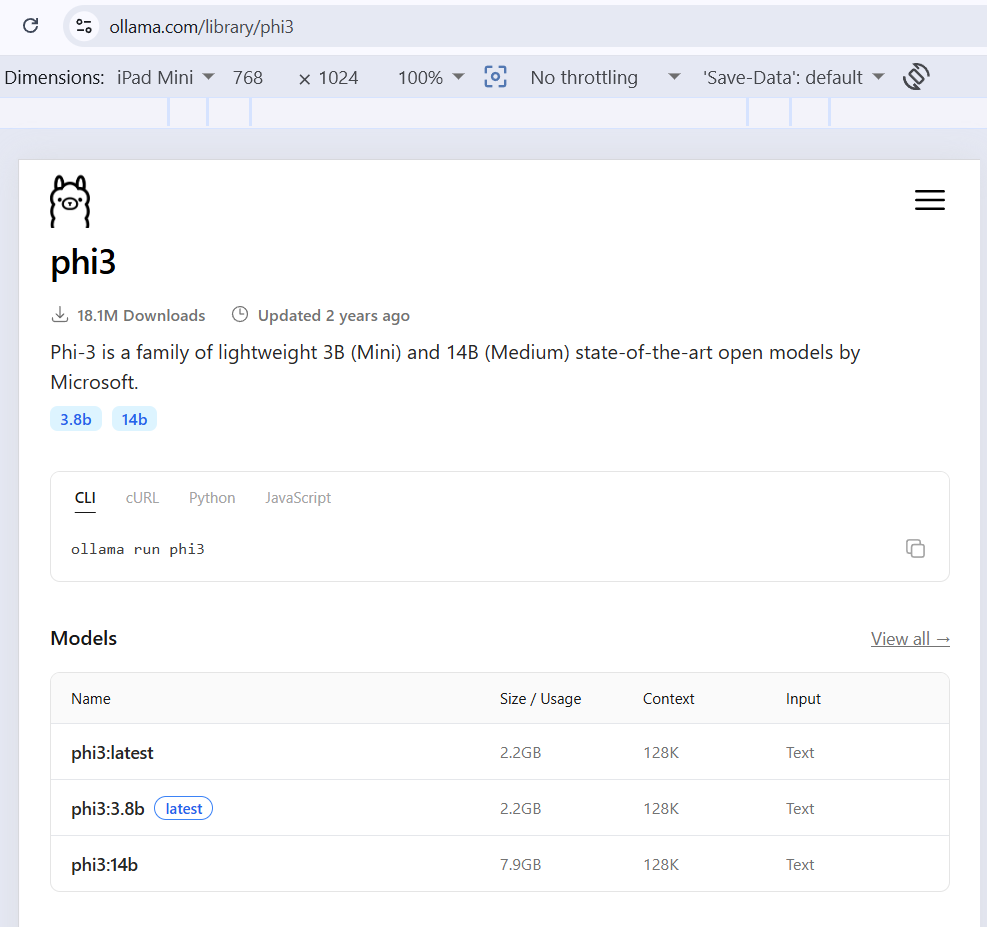Select the 3.8b tag badge
Screen dimensions: 987x927
coord(76,419)
